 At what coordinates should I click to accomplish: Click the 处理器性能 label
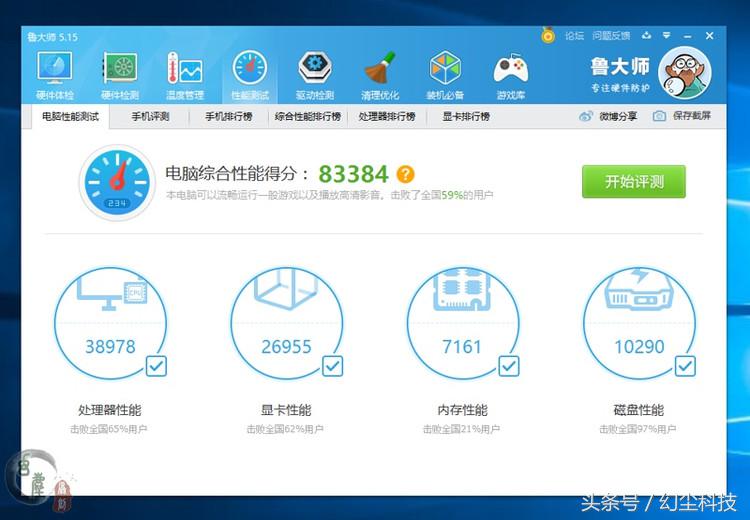coord(110,410)
